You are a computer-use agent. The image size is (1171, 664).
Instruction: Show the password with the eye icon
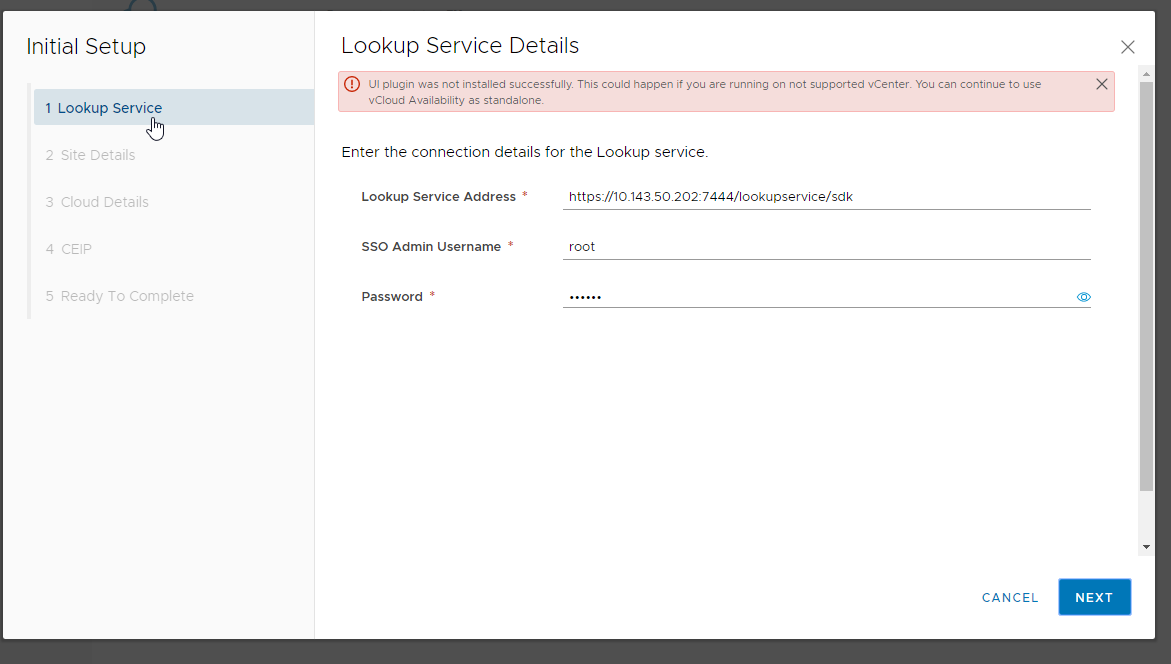pyautogui.click(x=1083, y=297)
